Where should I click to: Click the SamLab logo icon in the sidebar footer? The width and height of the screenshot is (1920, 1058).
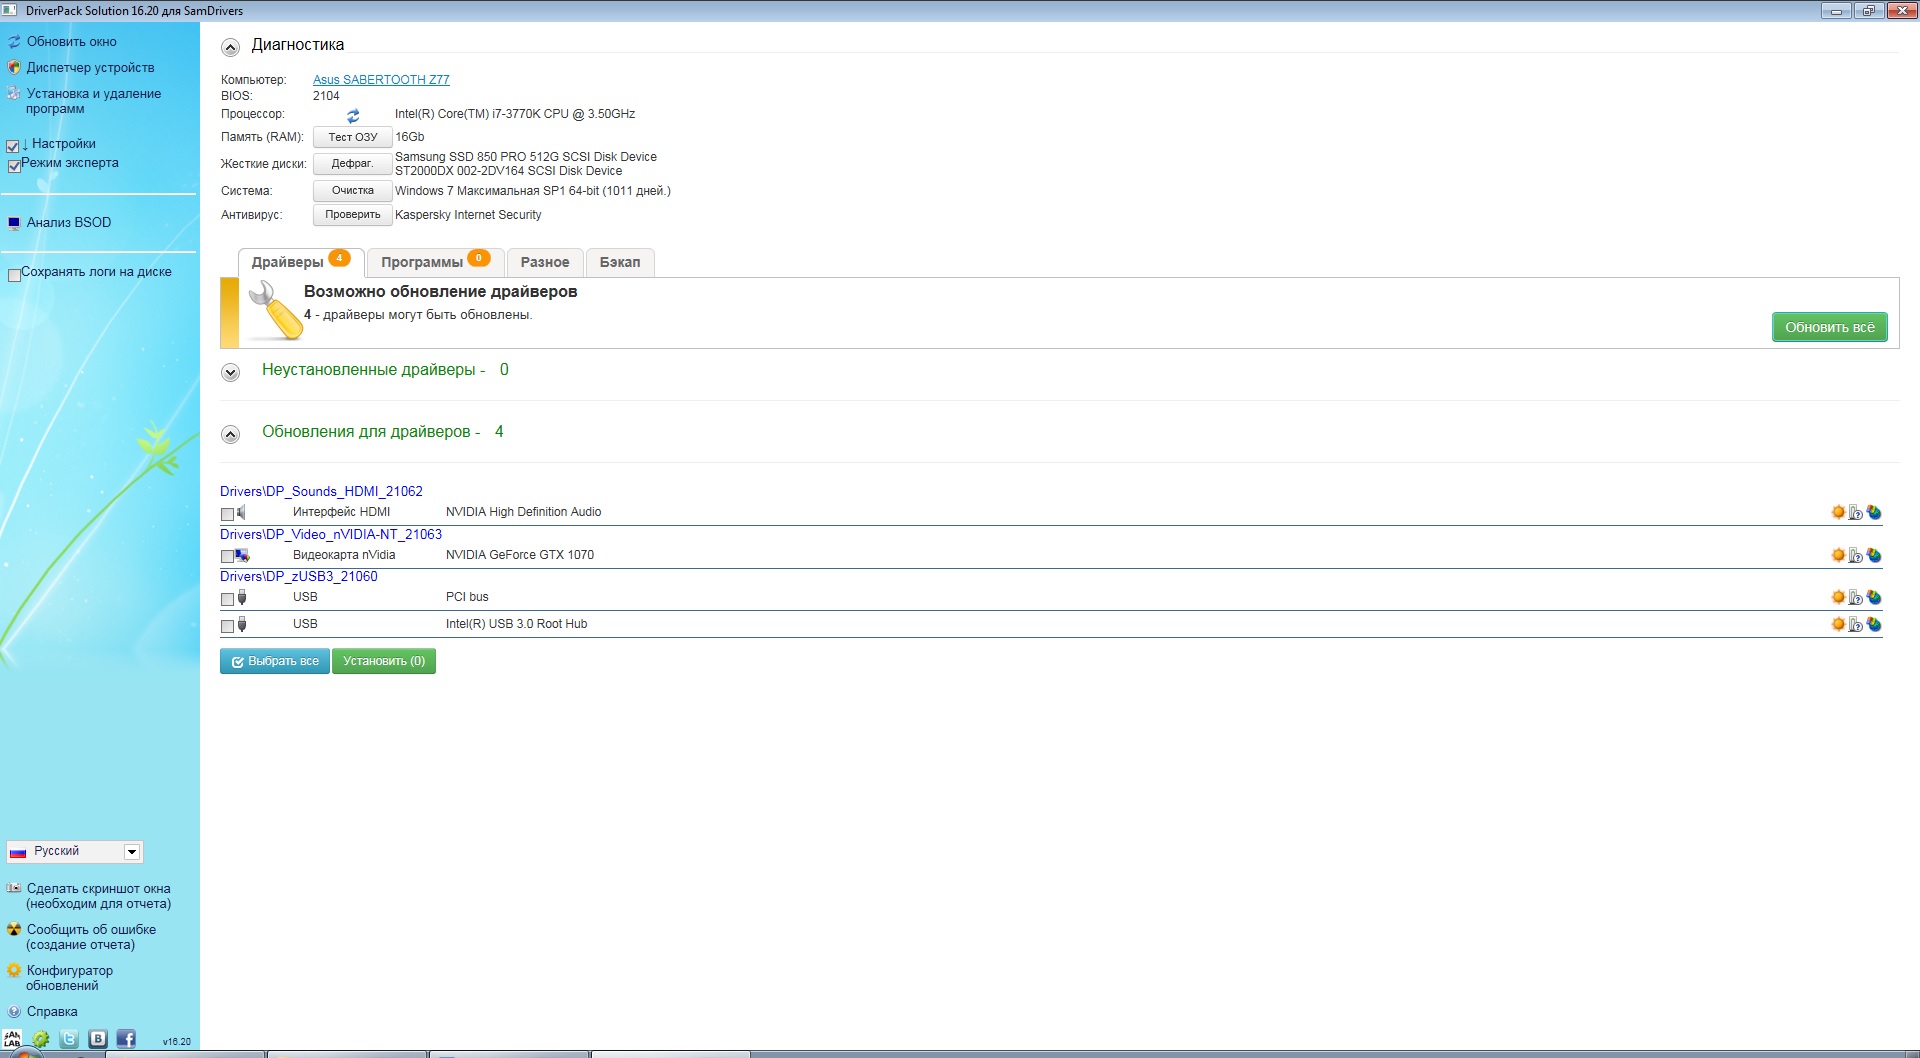click(x=13, y=1039)
